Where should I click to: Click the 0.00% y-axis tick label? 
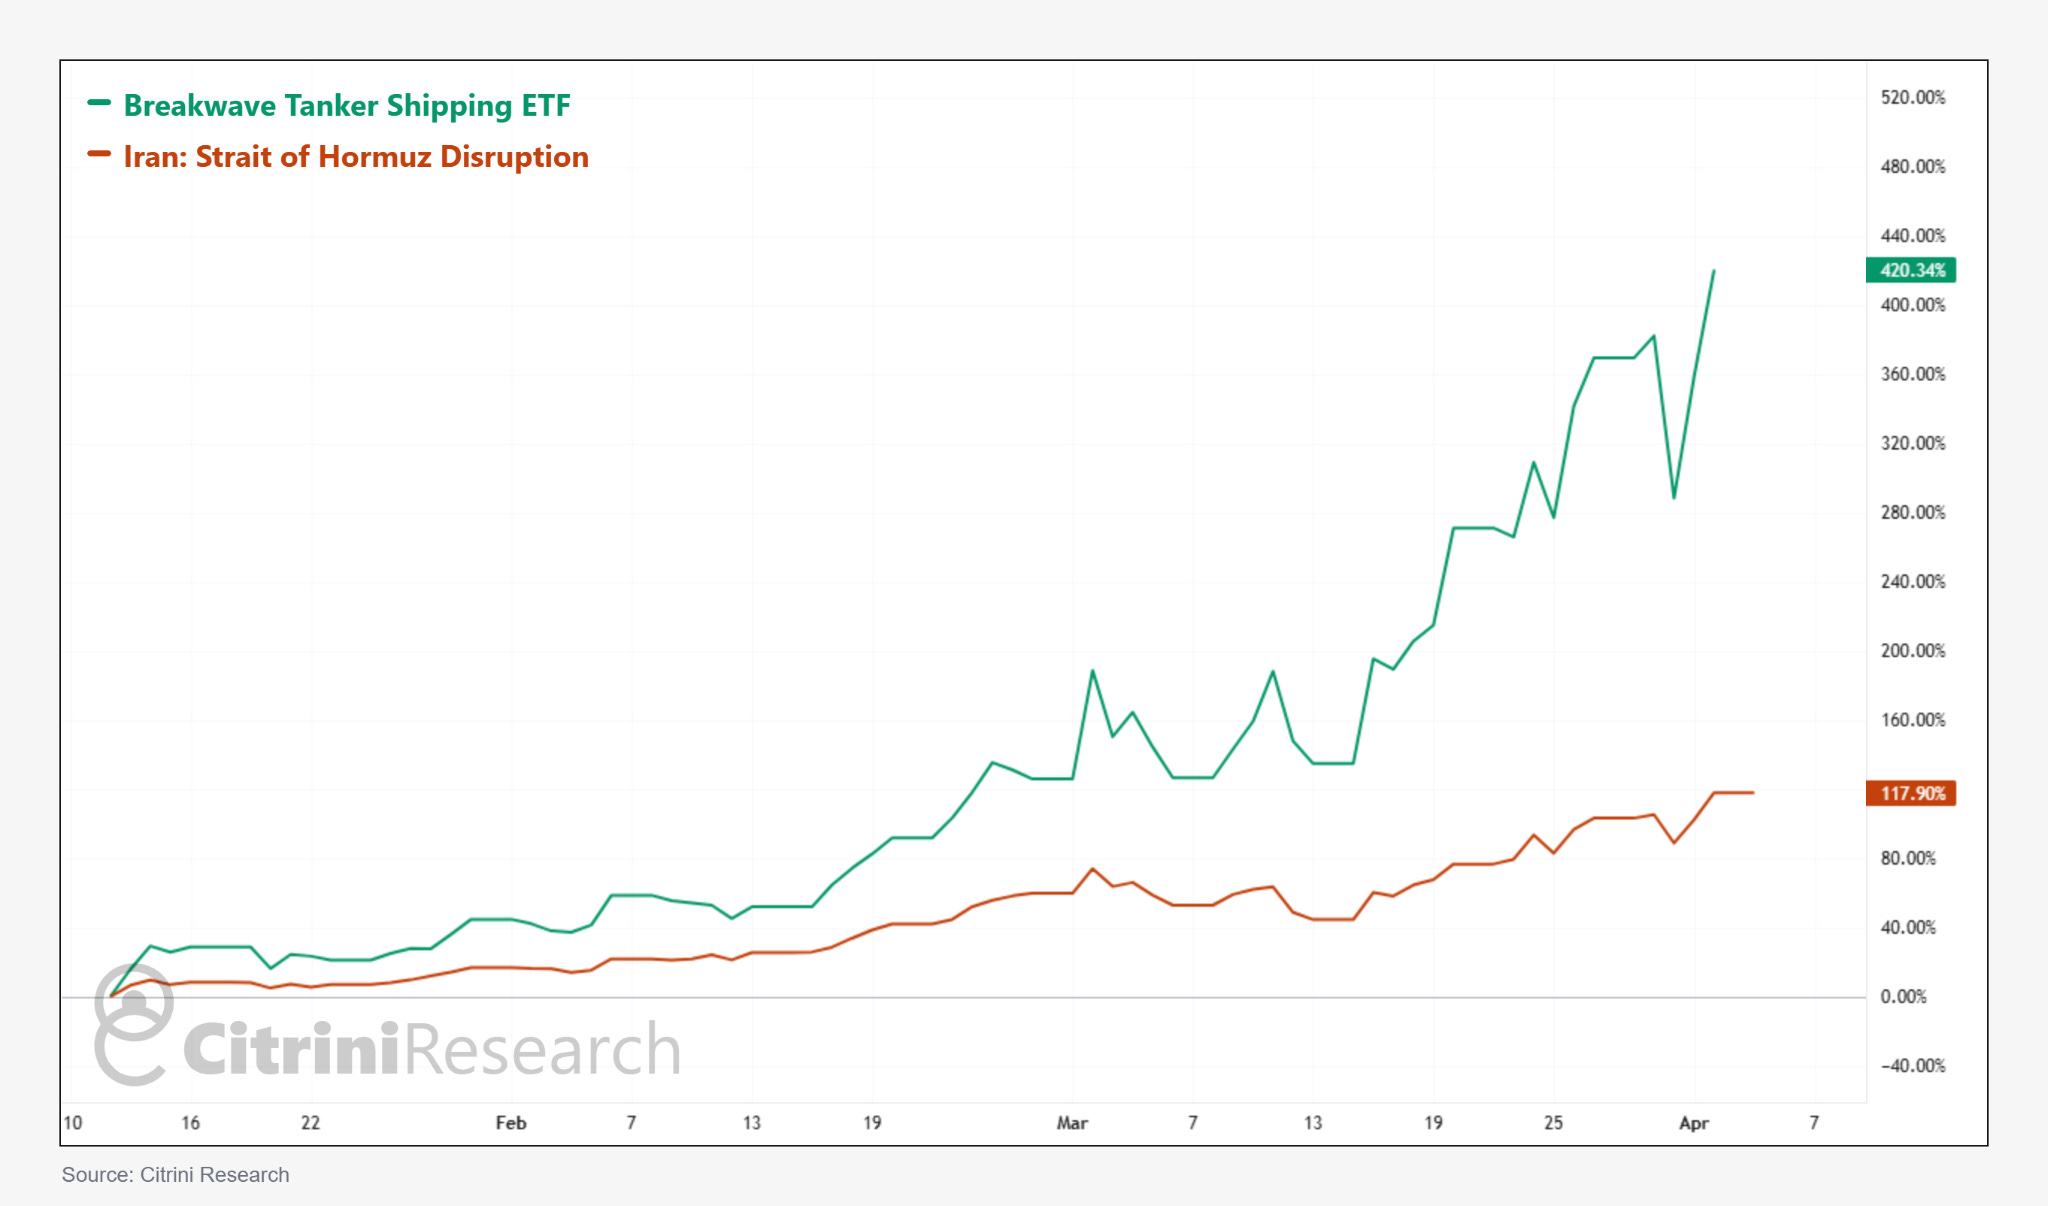pos(1902,996)
